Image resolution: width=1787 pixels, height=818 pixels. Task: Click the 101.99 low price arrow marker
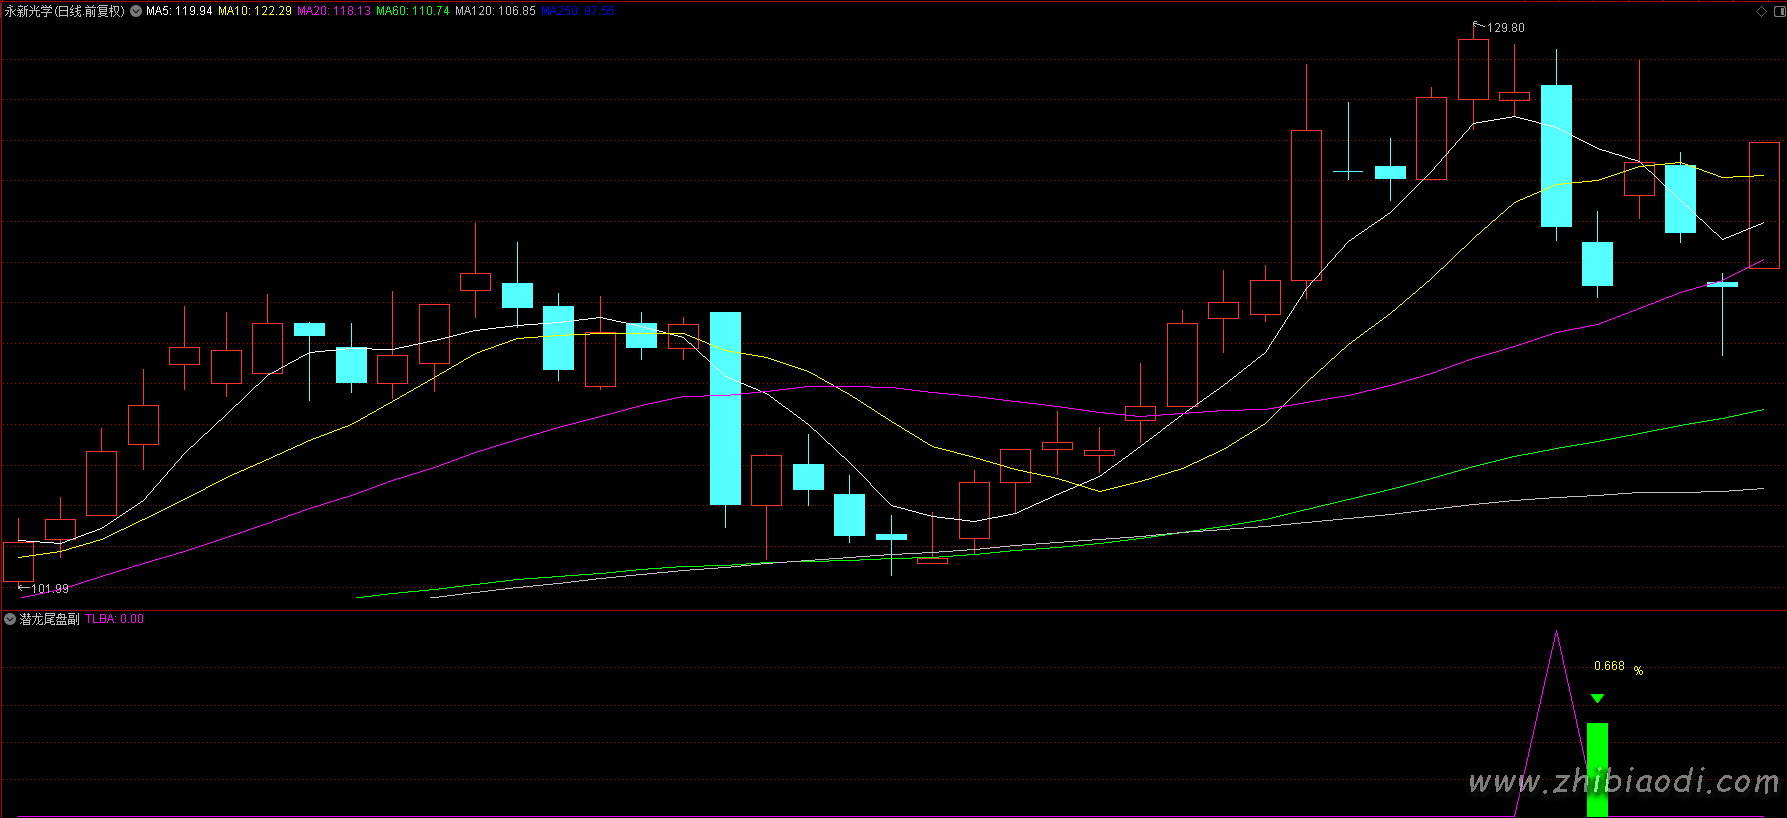[24, 588]
